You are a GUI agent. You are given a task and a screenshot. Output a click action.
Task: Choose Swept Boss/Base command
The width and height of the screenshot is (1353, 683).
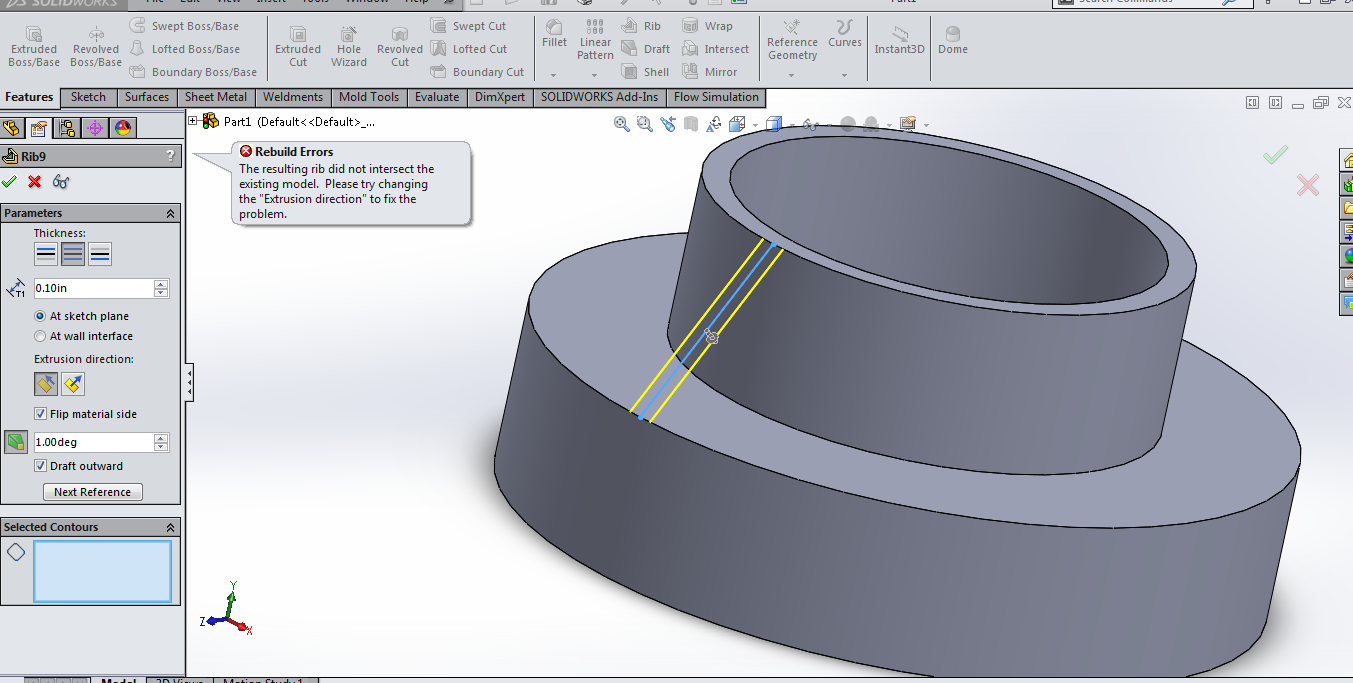click(x=185, y=26)
